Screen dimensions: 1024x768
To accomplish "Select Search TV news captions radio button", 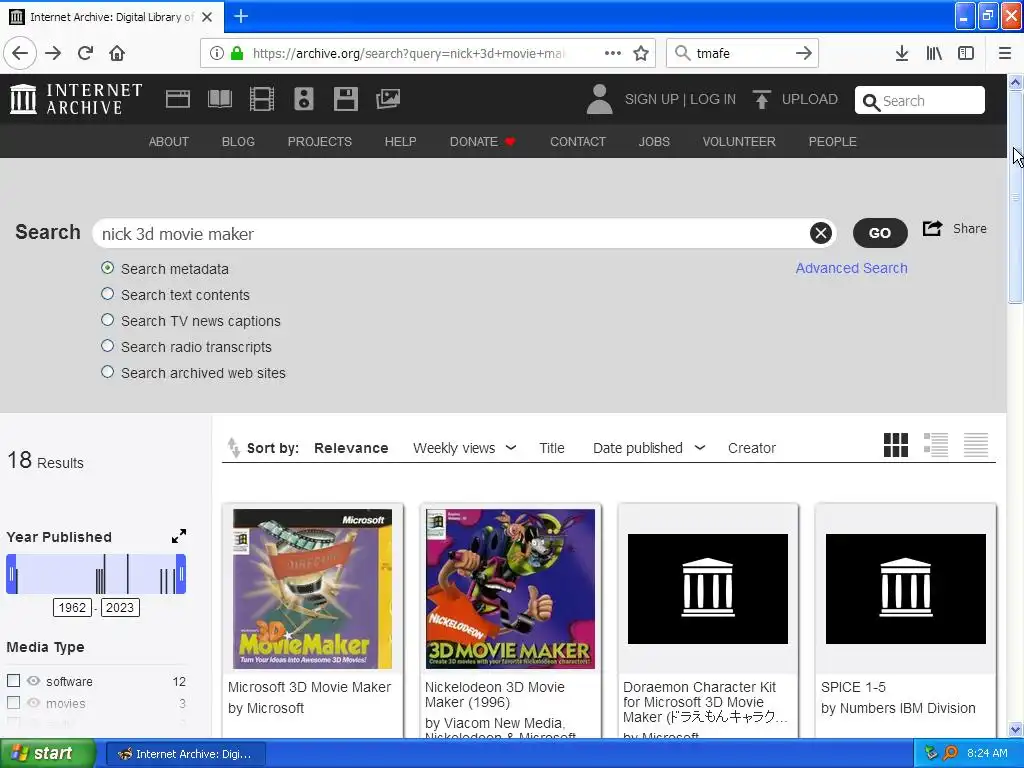I will tap(108, 320).
